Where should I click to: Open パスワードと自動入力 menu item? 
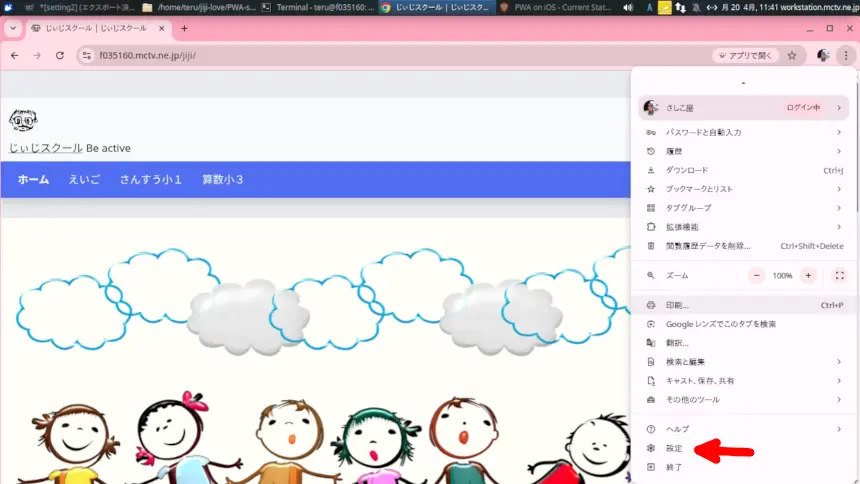click(744, 132)
